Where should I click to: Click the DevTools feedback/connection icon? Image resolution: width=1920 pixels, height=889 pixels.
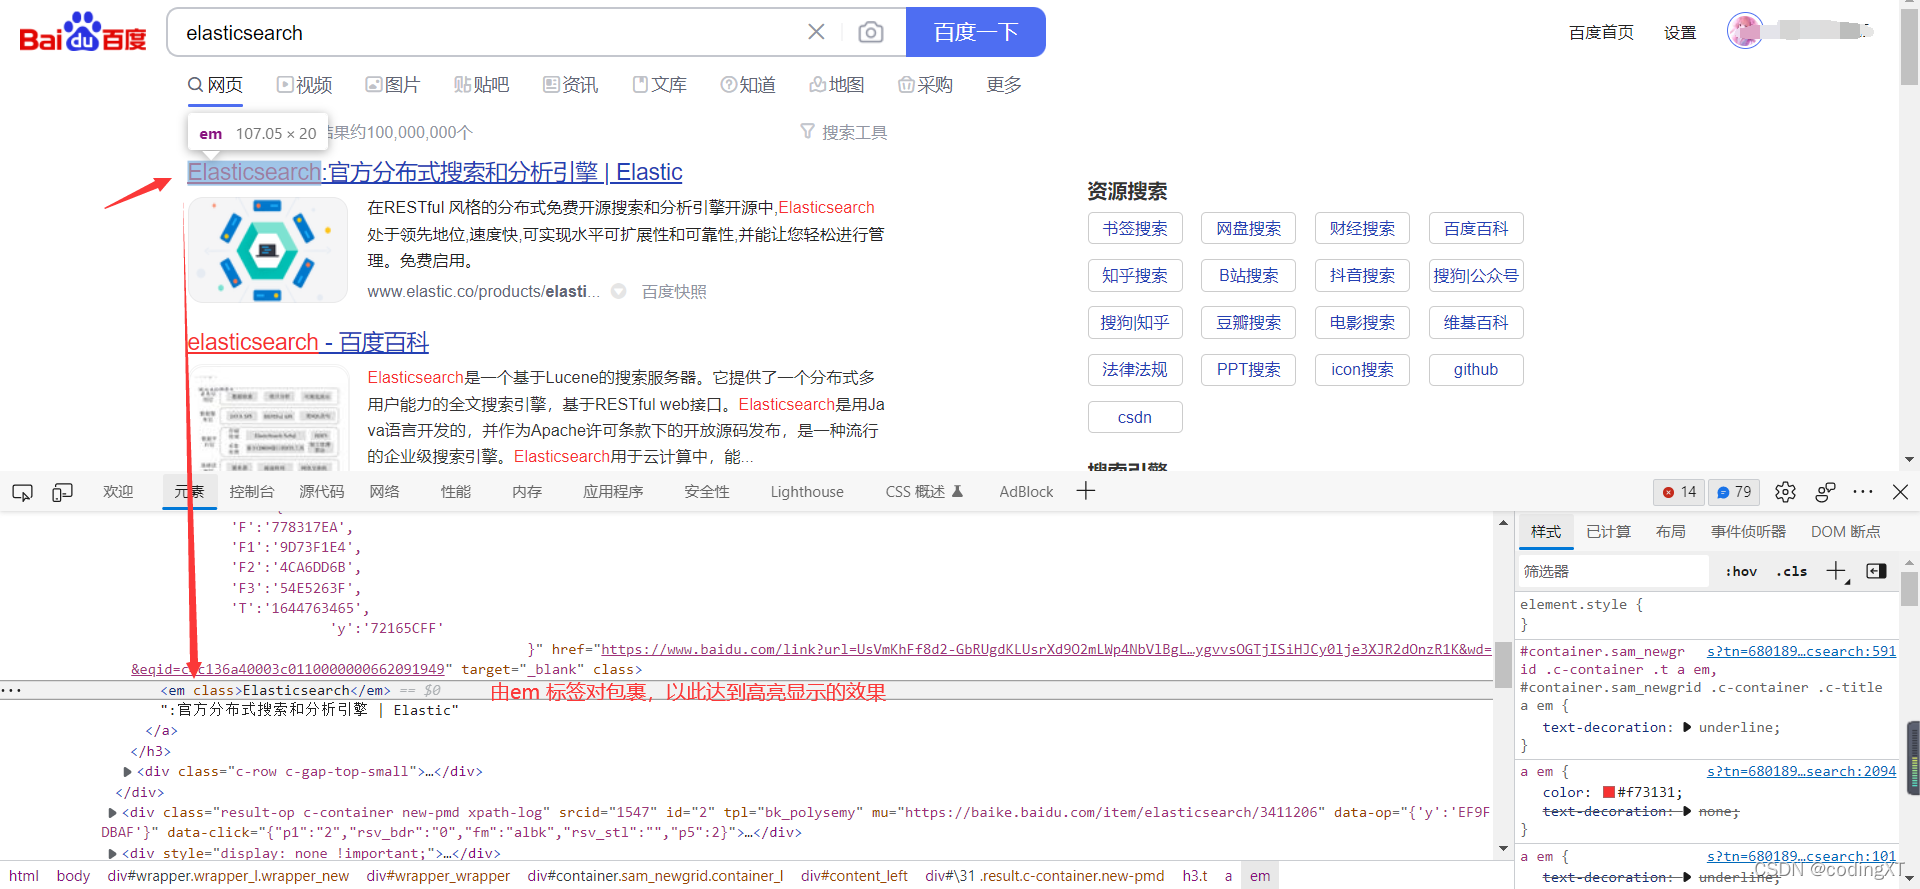tap(1825, 492)
